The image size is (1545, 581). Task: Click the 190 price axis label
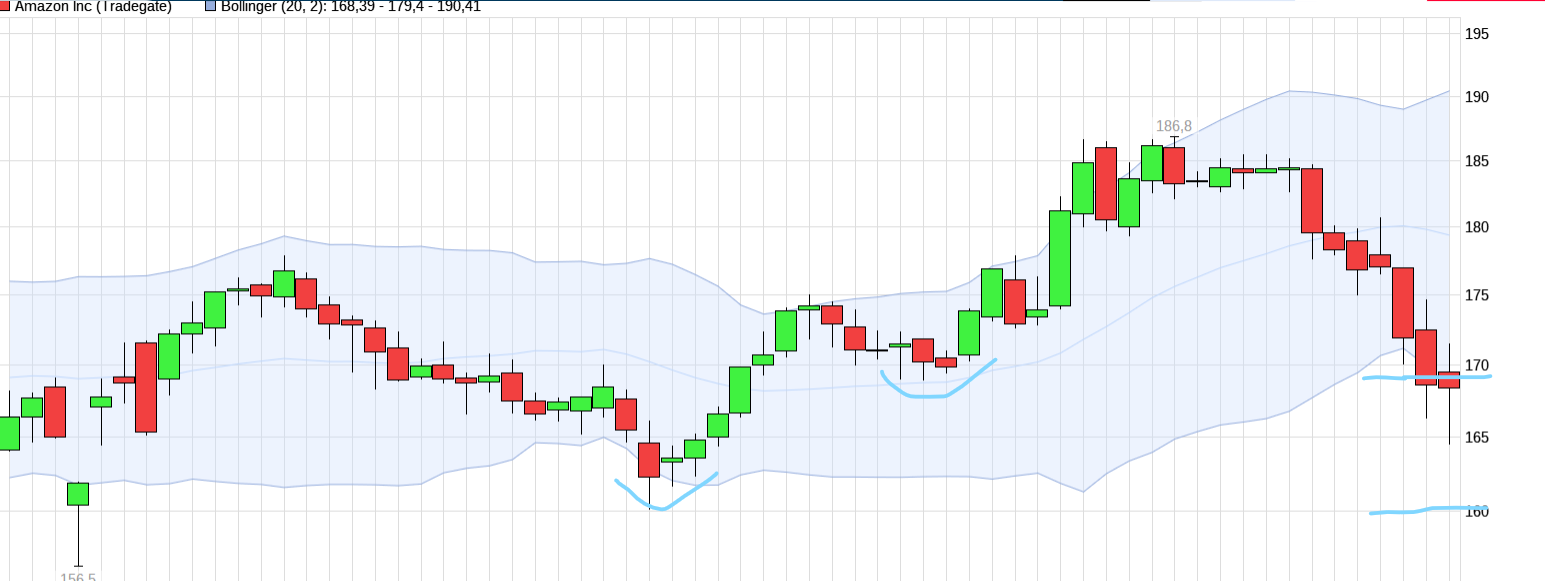(x=1477, y=97)
